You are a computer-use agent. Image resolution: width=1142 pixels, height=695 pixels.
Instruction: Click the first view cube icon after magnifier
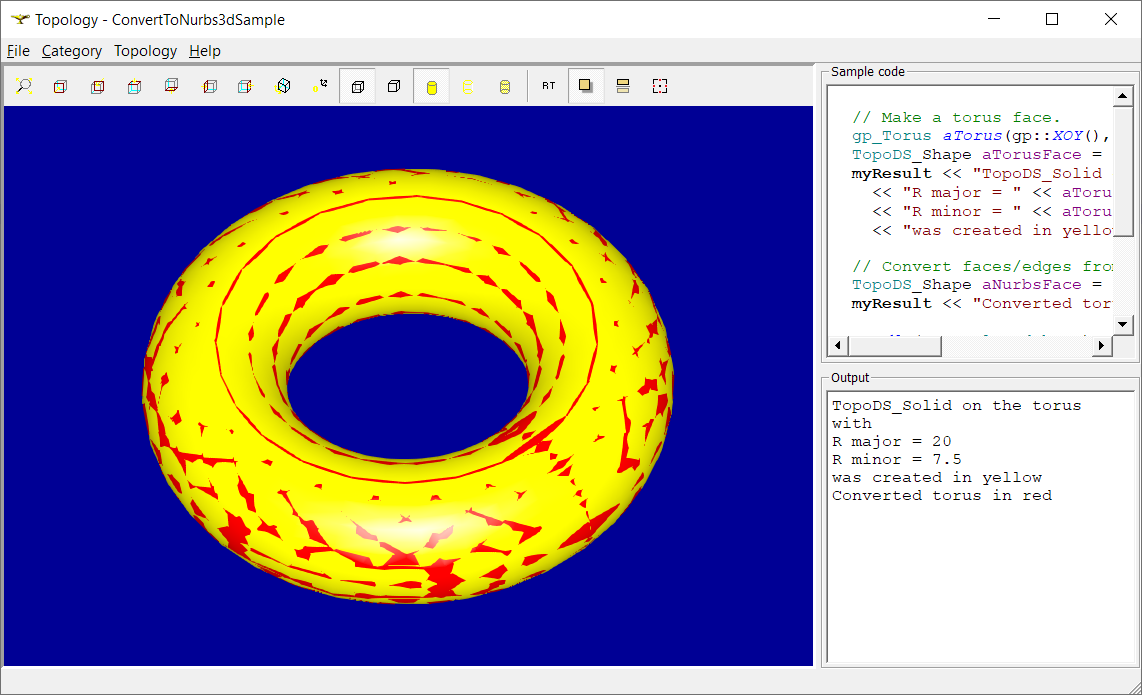[x=60, y=87]
